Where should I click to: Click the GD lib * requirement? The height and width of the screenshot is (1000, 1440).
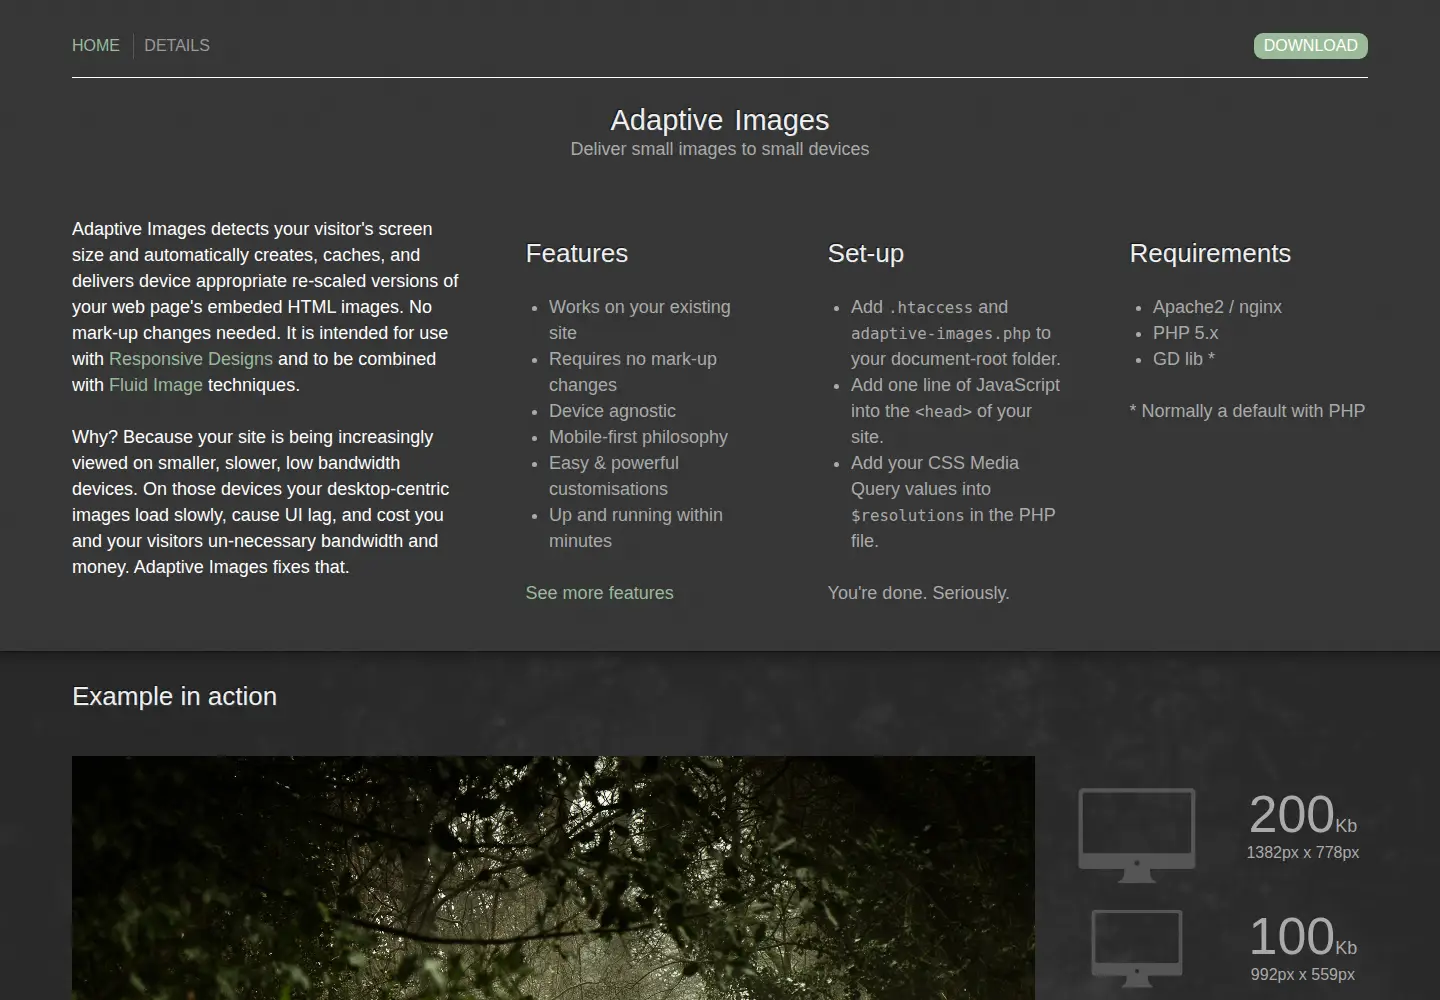coord(1184,359)
